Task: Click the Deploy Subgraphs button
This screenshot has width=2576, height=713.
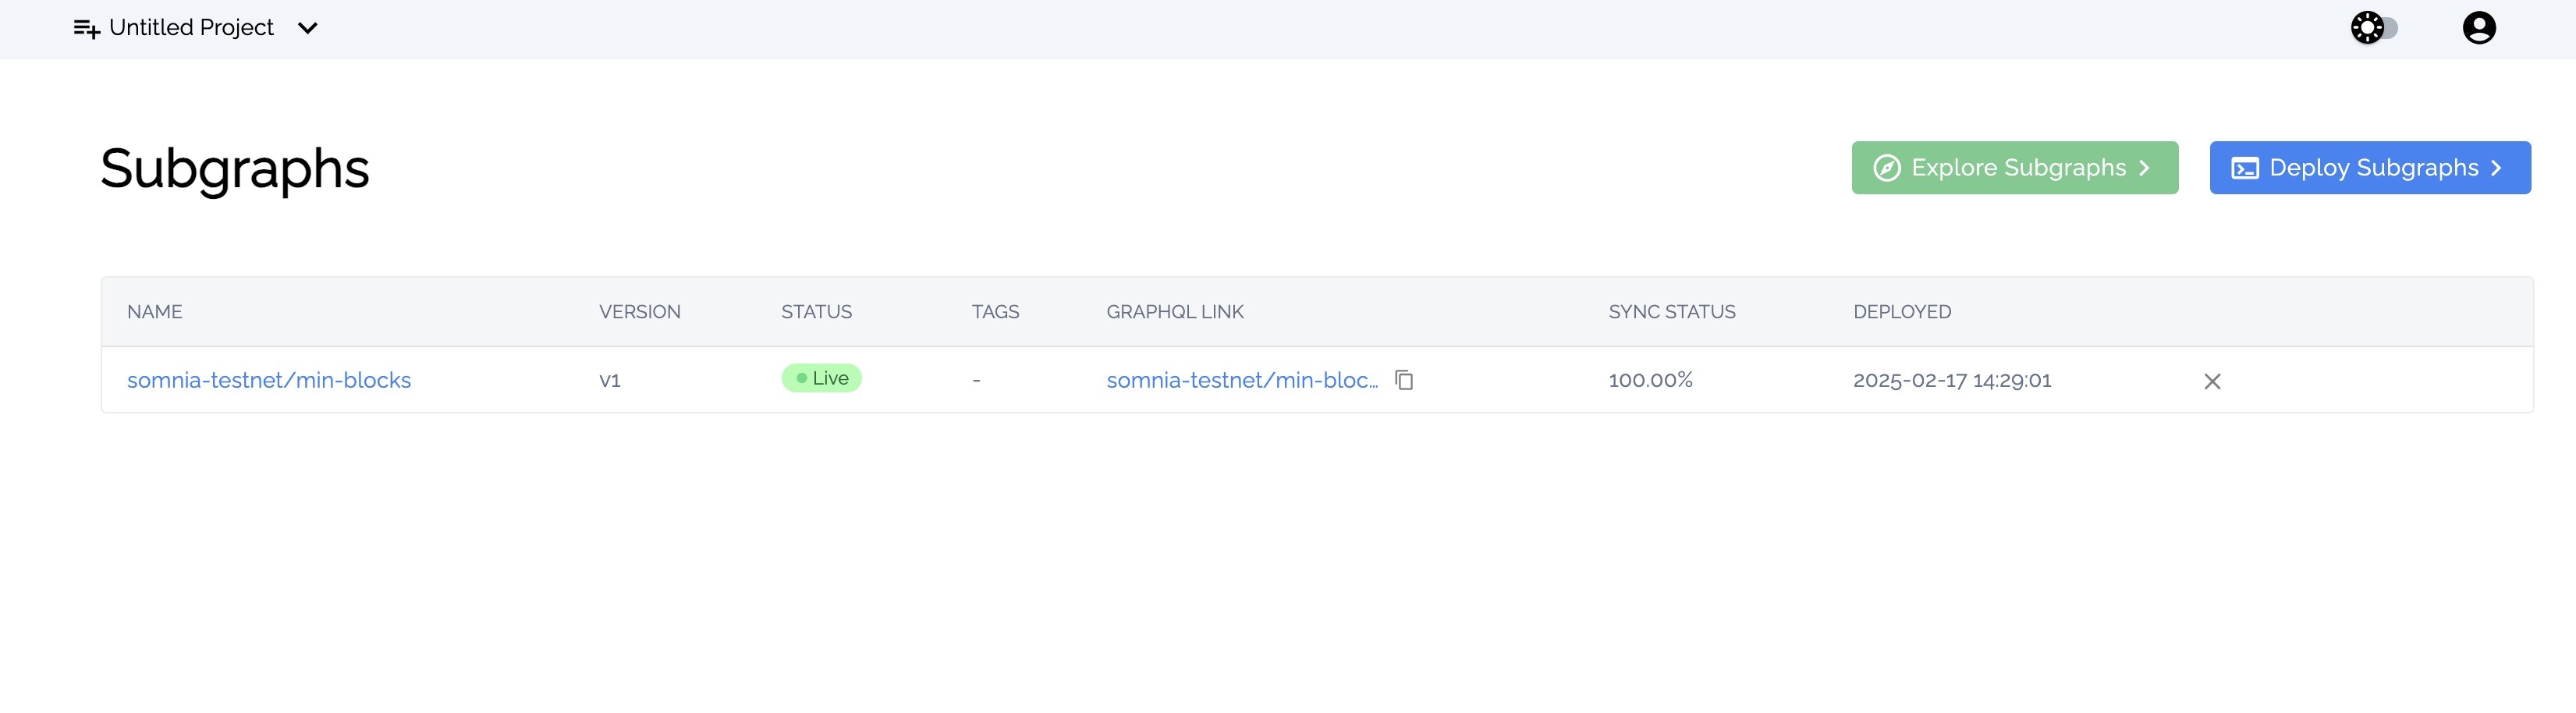Action: (x=2370, y=168)
